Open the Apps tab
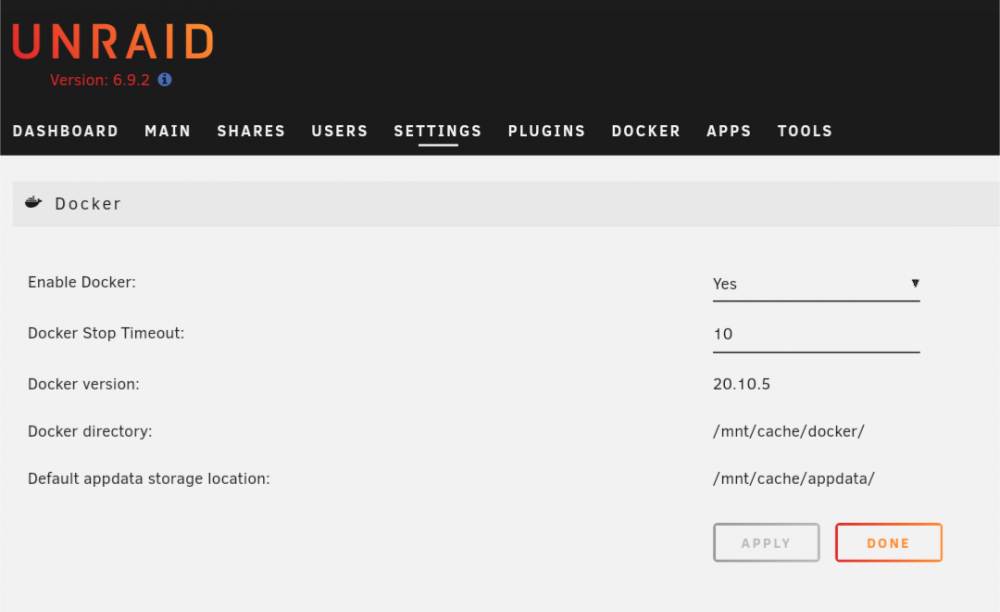Viewport: 1000px width, 612px height. click(x=729, y=131)
